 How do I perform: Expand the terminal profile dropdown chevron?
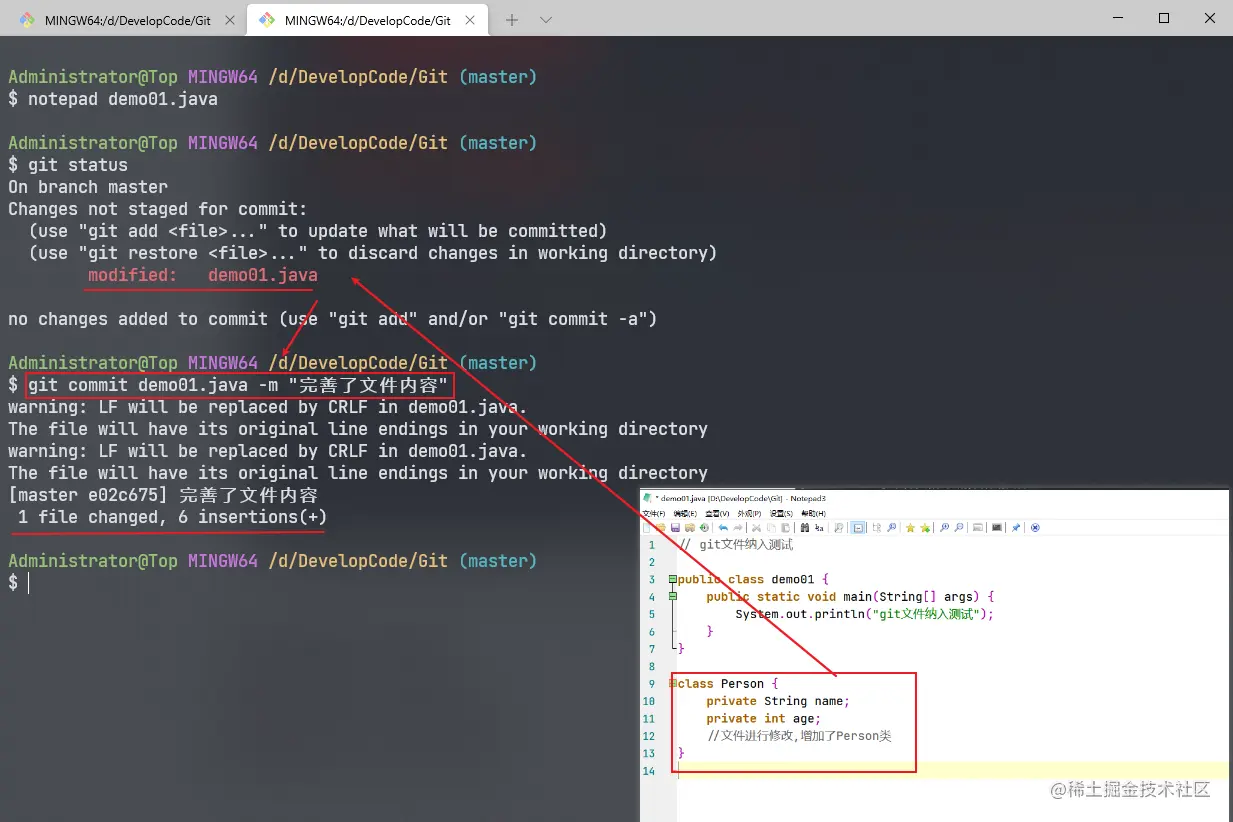click(x=546, y=20)
